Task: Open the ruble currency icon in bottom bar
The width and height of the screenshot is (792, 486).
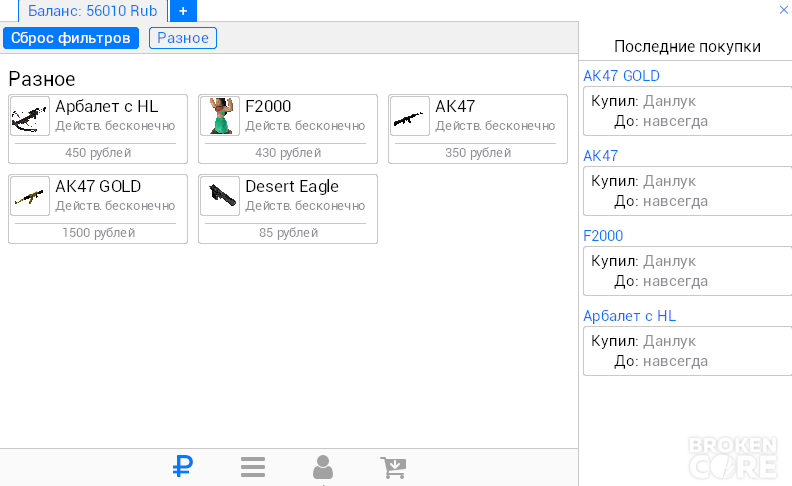Action: point(182,466)
